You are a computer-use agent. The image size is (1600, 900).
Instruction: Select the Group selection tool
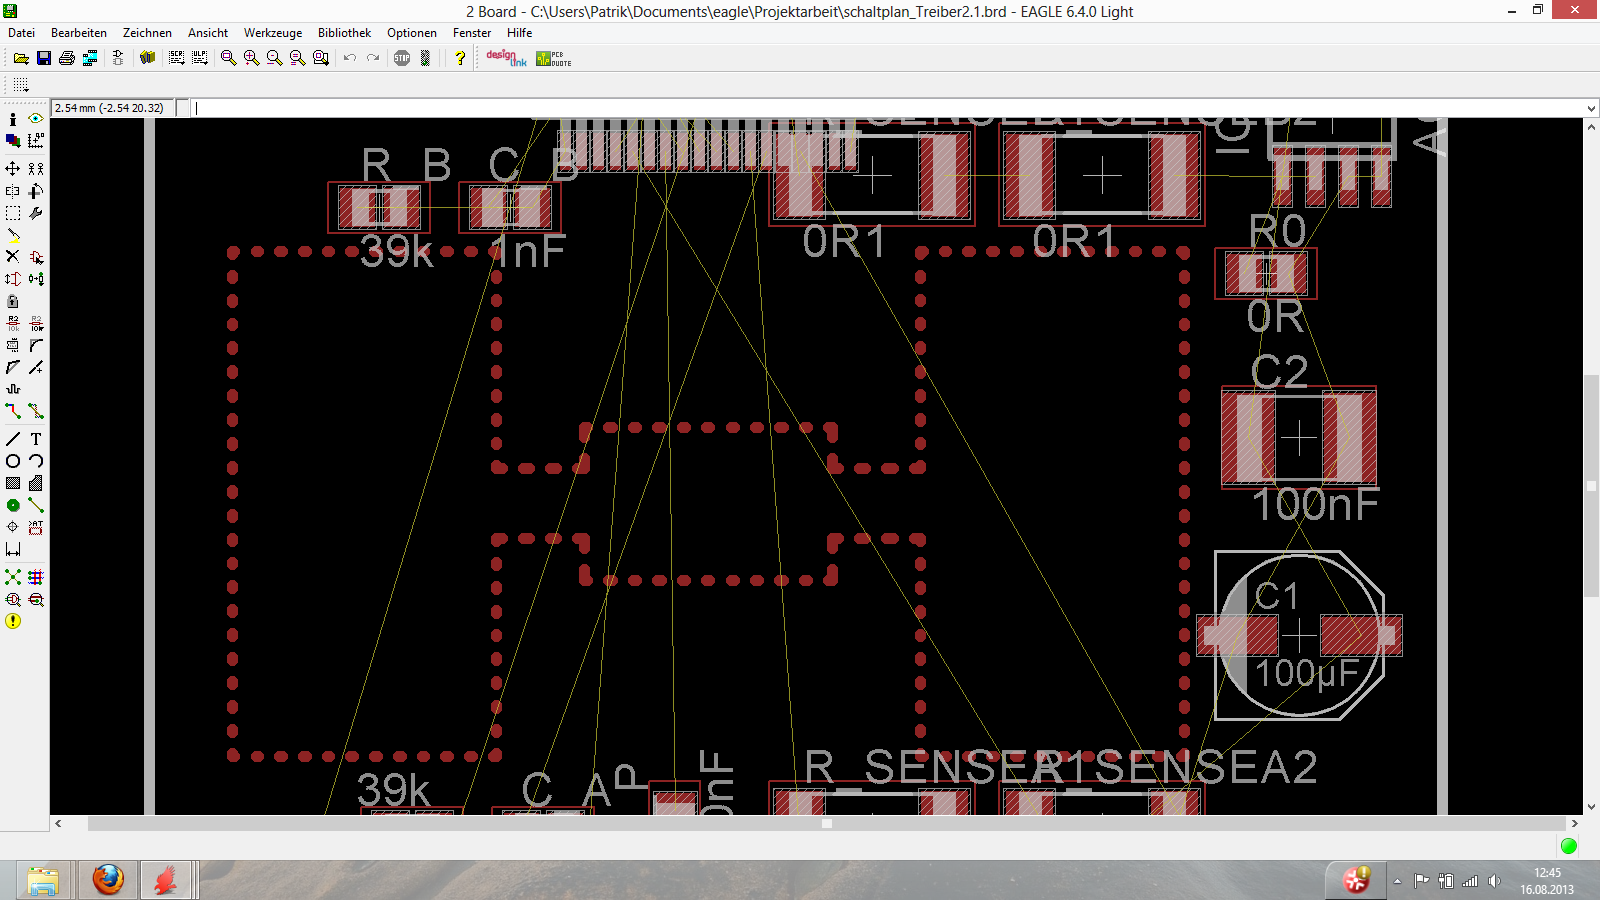pos(13,213)
